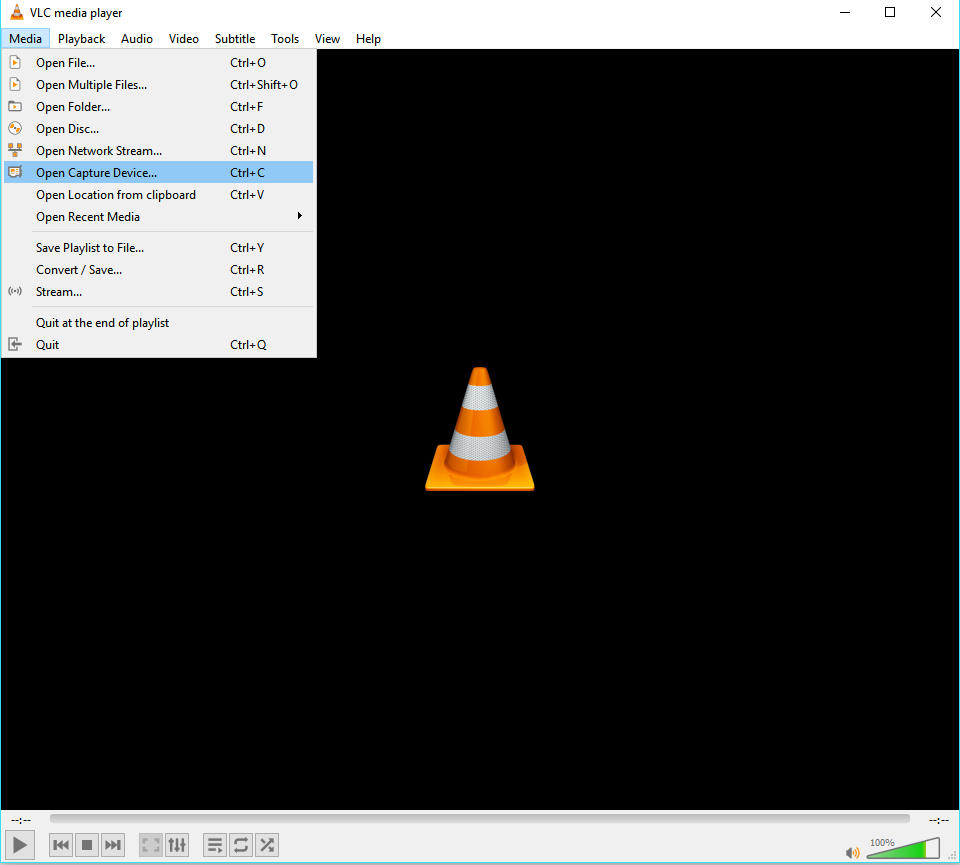
Task: Open the Playback menu
Action: click(x=81, y=39)
